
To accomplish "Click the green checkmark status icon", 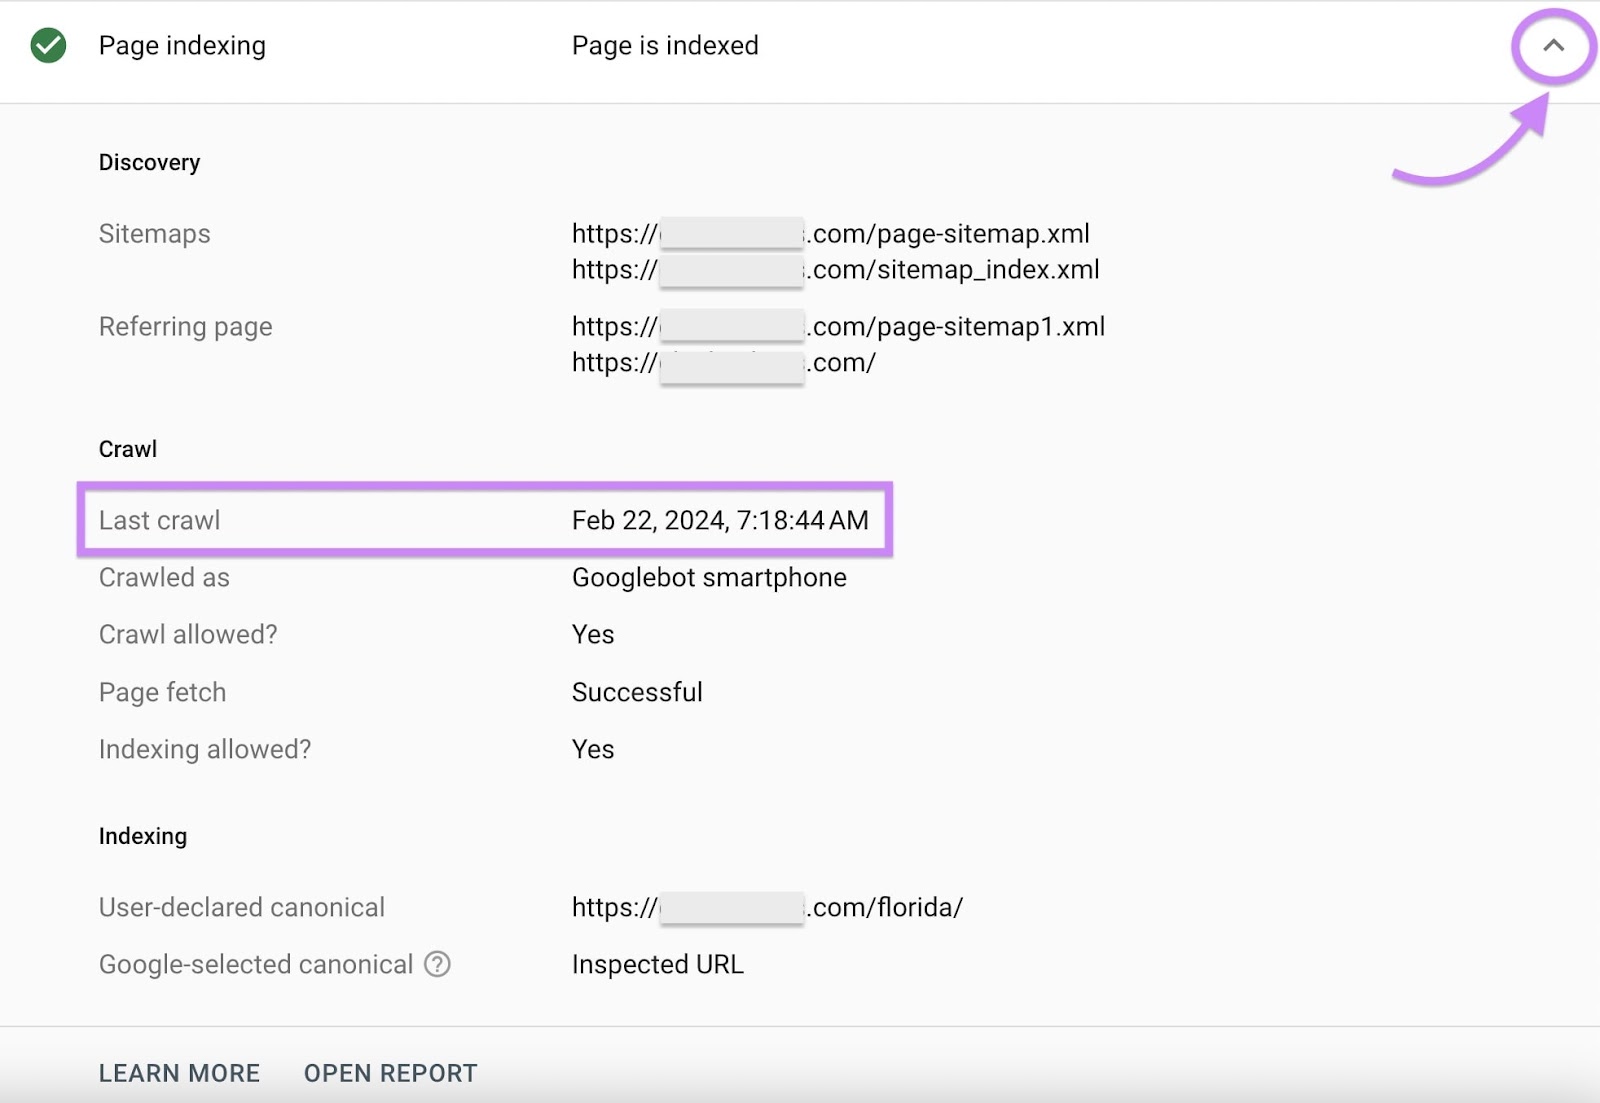I will point(49,46).
